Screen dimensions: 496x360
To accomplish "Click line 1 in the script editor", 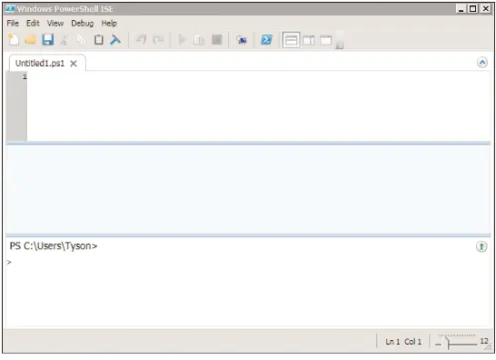I will coord(258,77).
